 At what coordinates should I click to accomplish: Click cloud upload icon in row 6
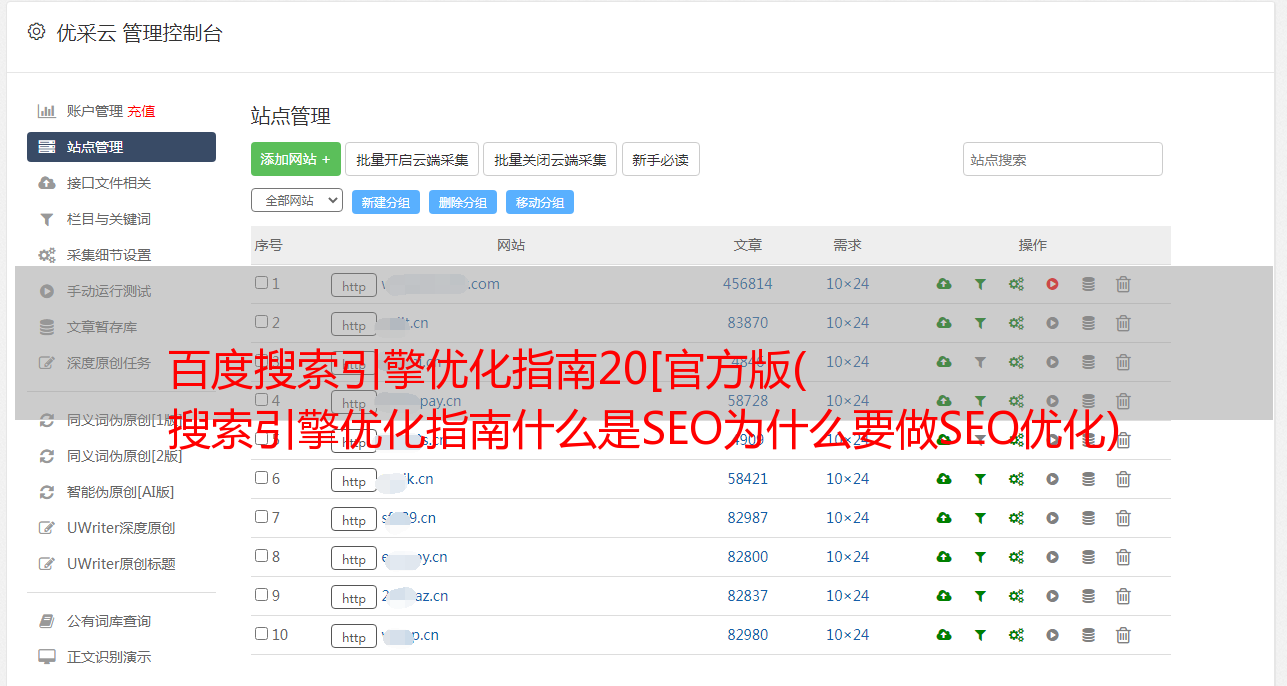tap(944, 479)
